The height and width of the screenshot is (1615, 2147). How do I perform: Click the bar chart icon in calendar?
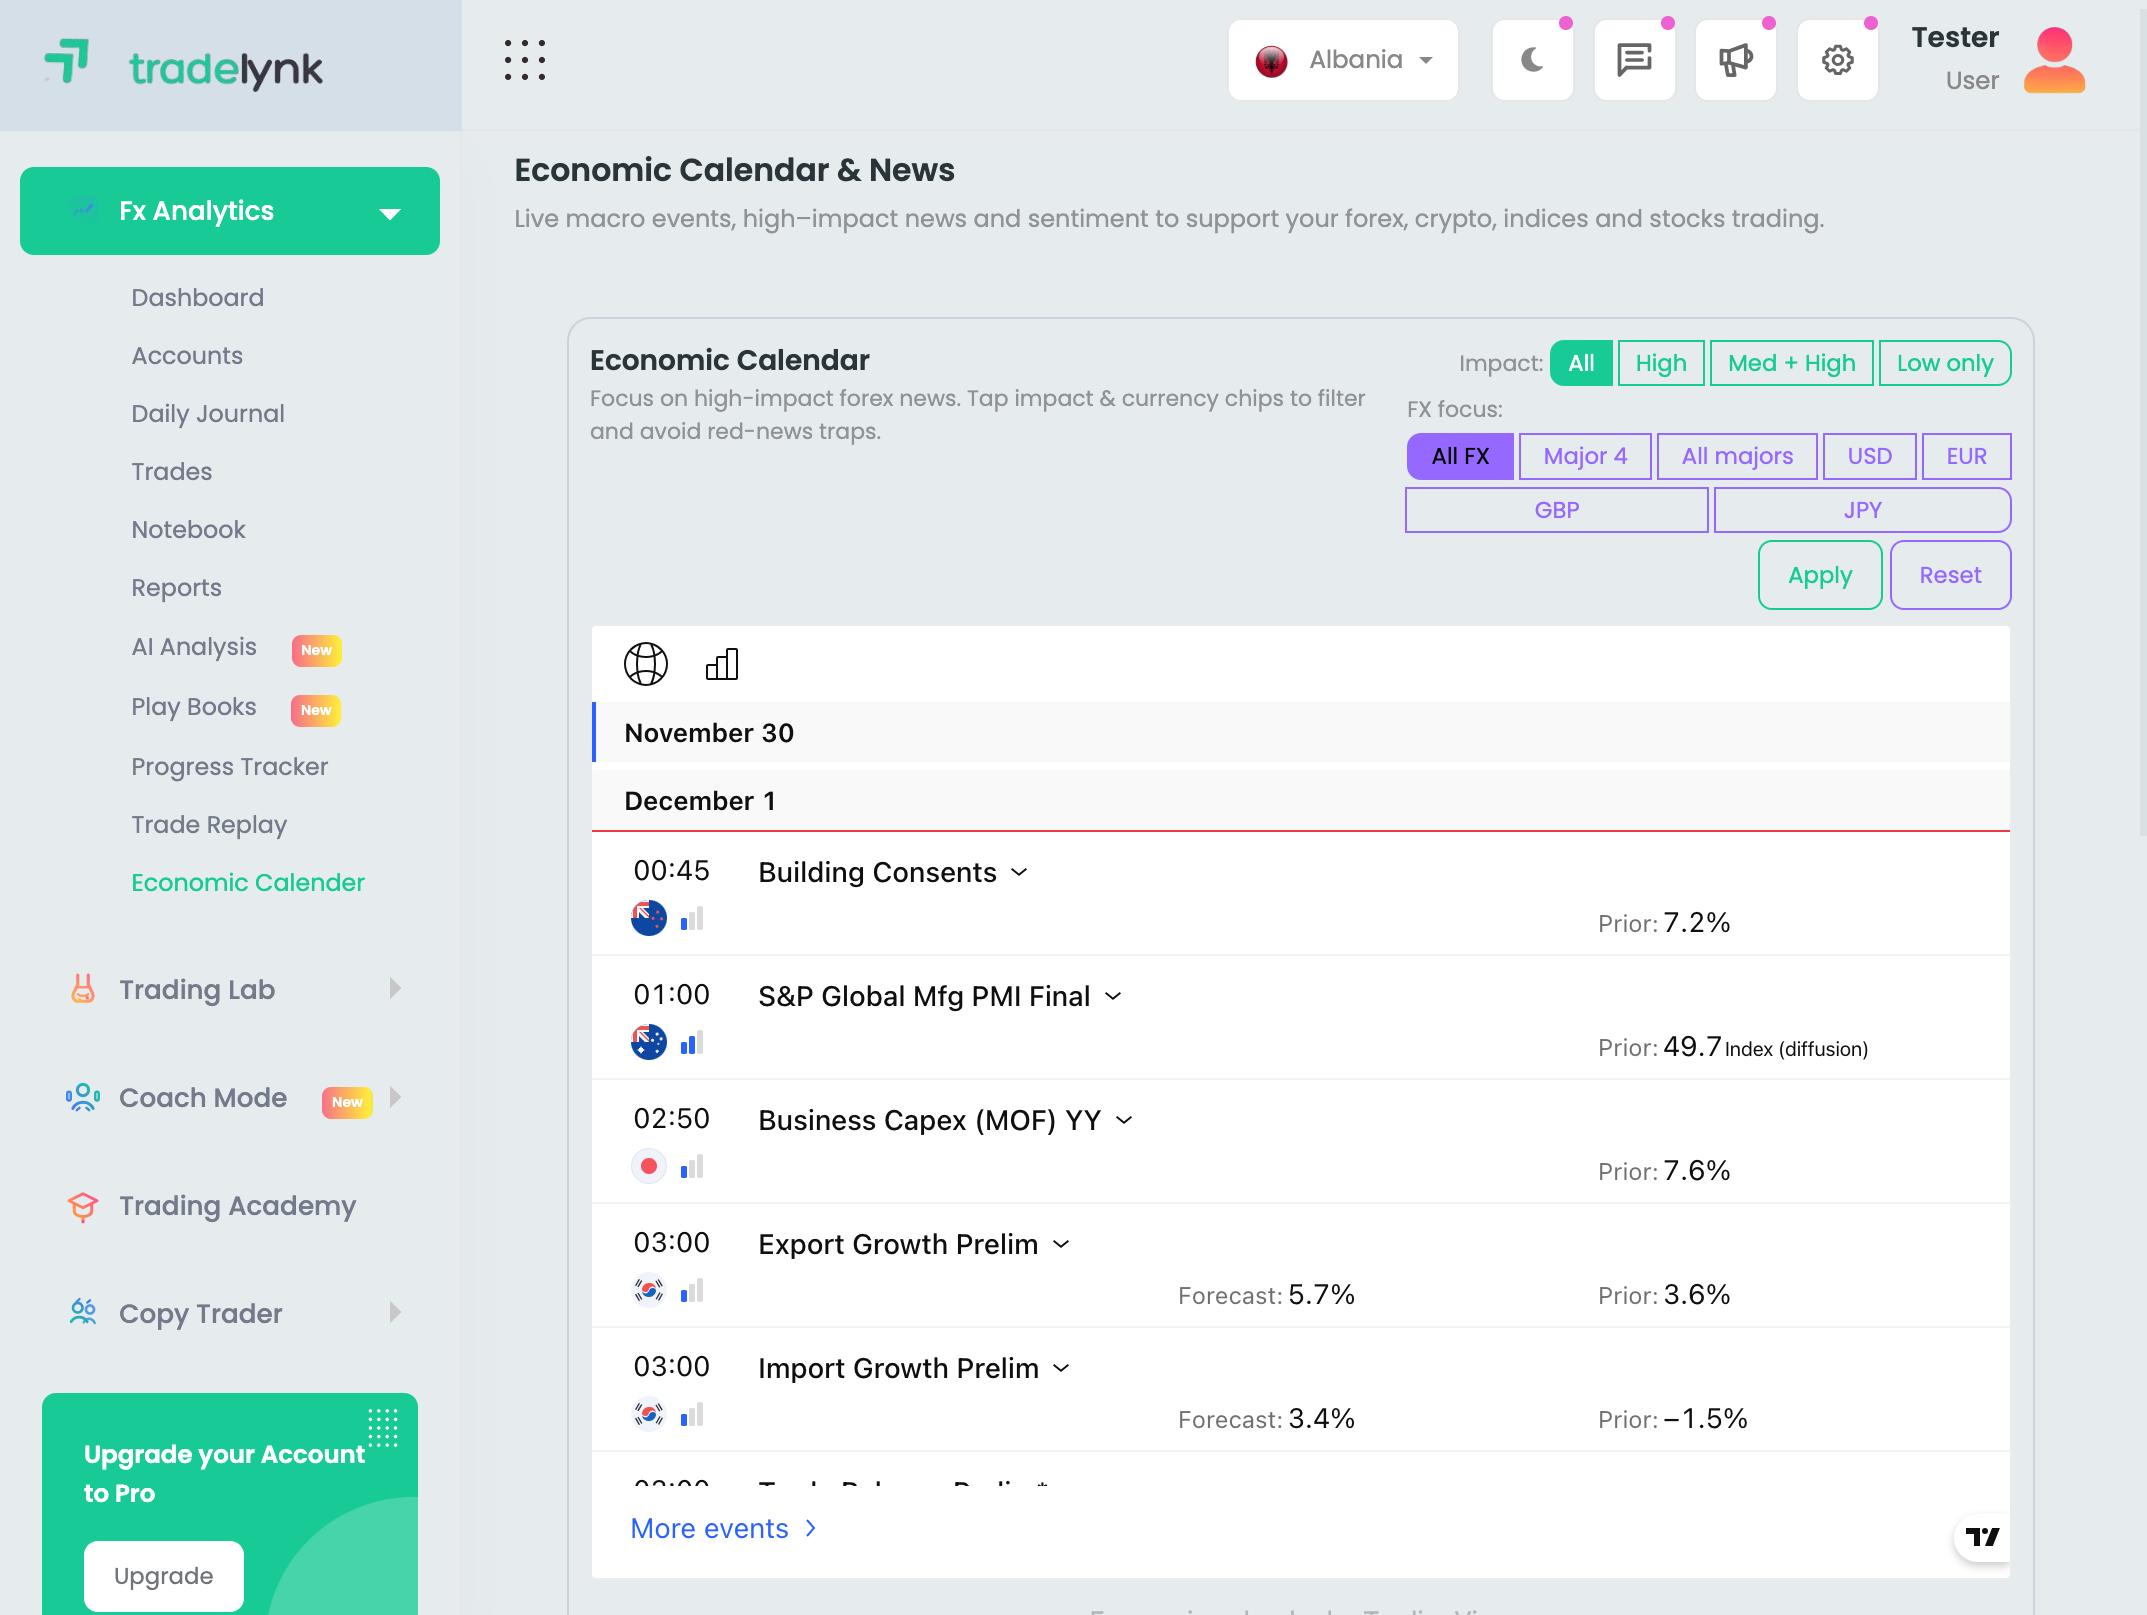(x=722, y=664)
